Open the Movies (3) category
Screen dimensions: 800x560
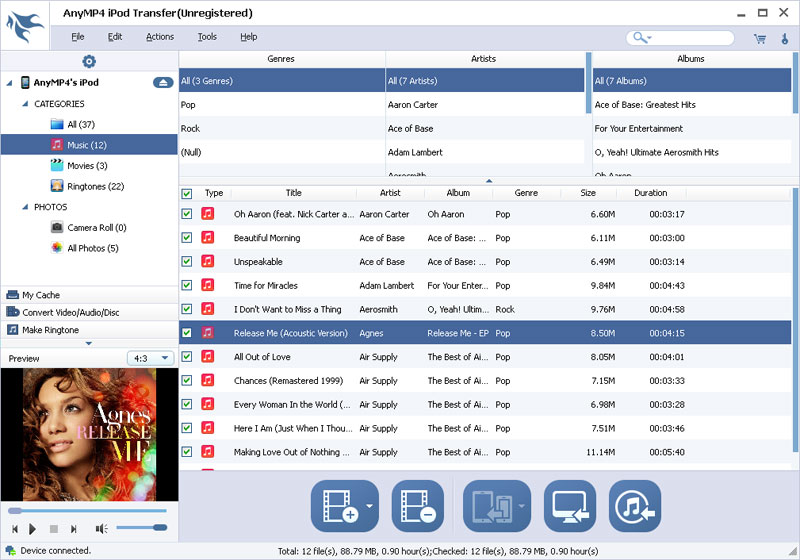point(87,166)
